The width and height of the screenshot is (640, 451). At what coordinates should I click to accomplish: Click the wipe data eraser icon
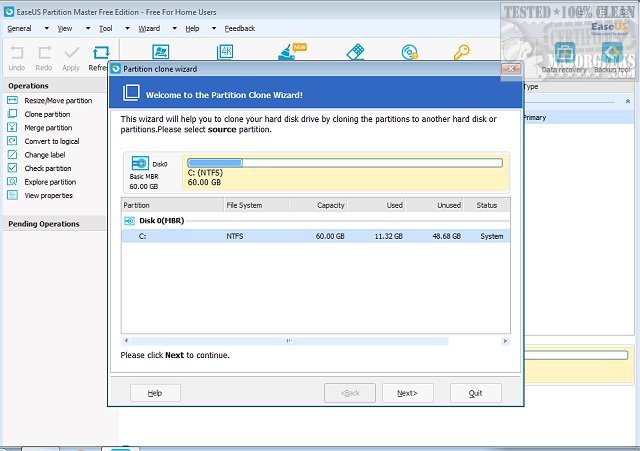pyautogui.click(x=355, y=52)
